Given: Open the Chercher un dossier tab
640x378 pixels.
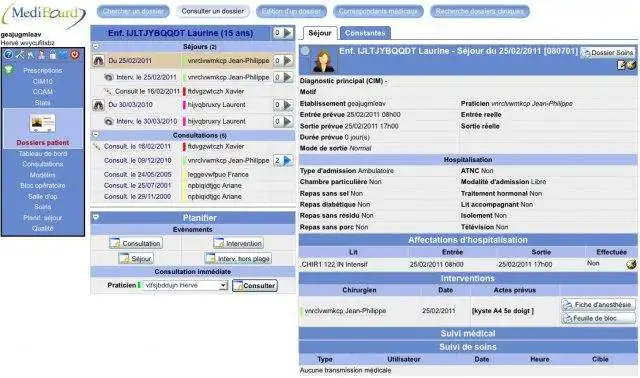Looking at the screenshot, I should (133, 11).
